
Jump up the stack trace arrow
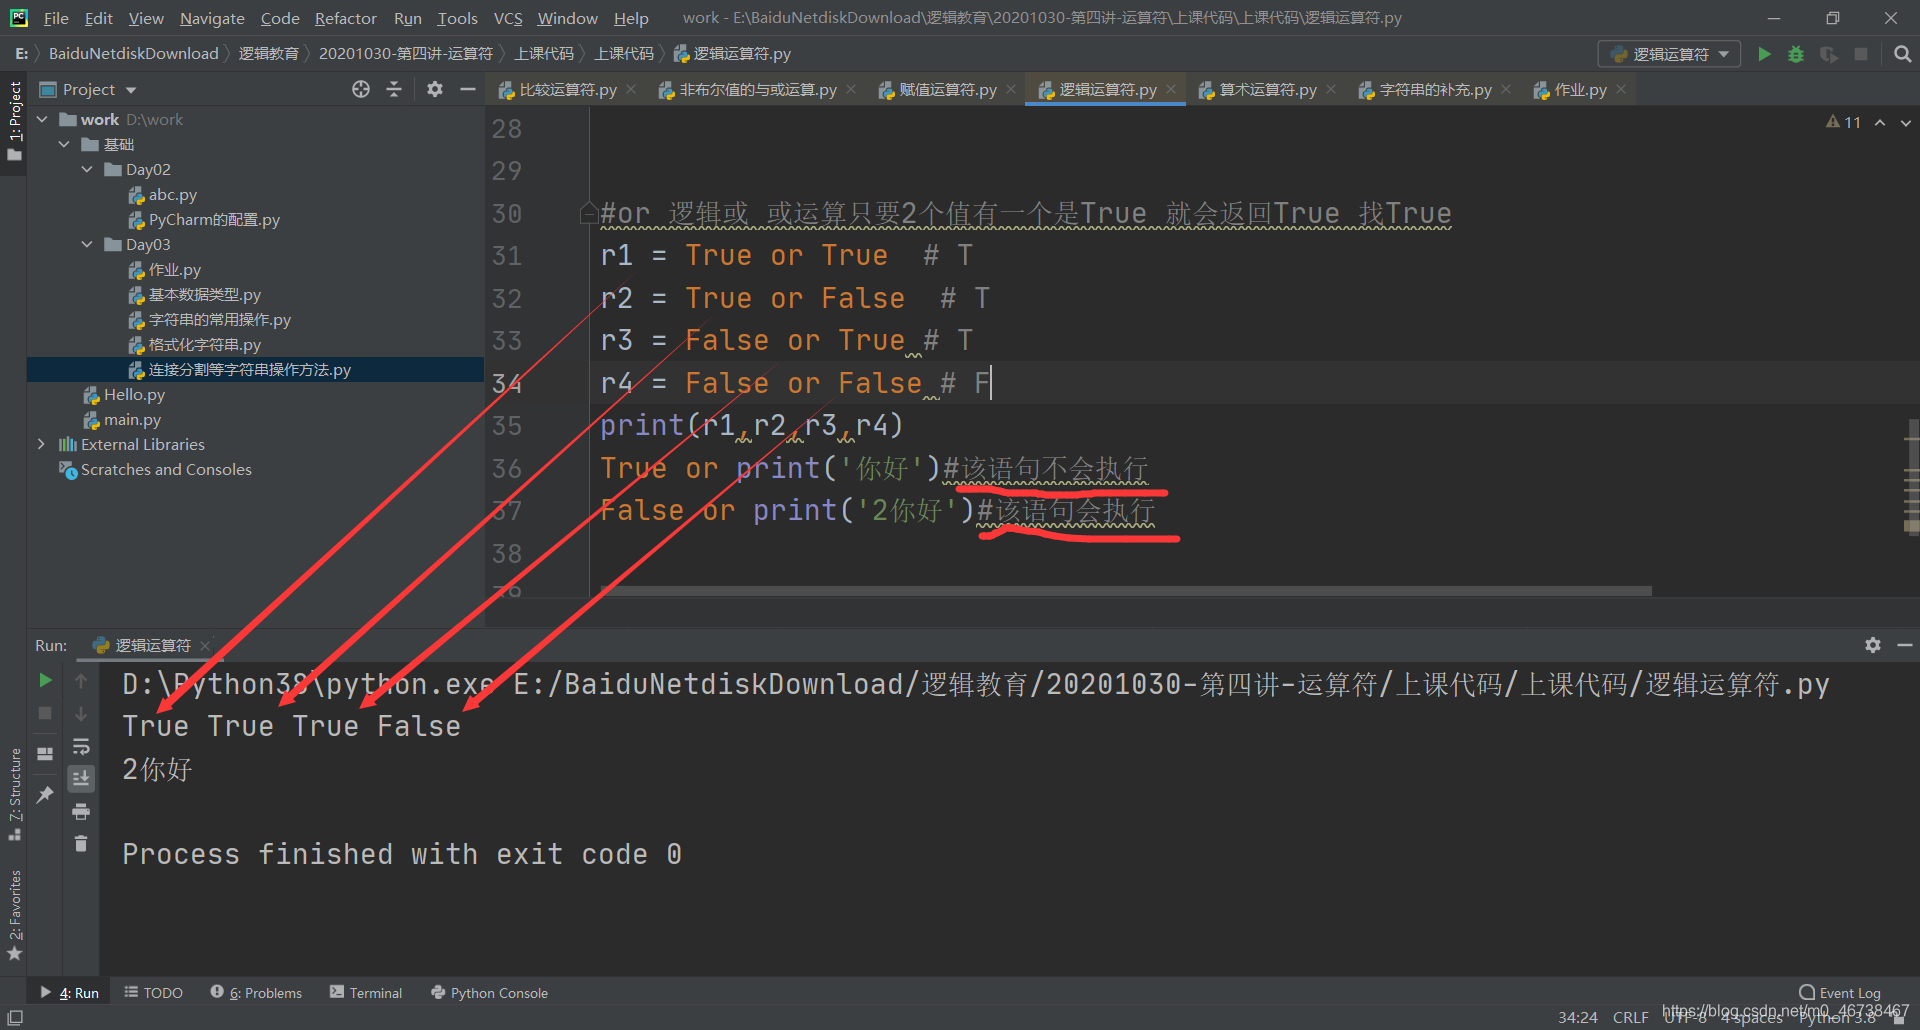81,680
